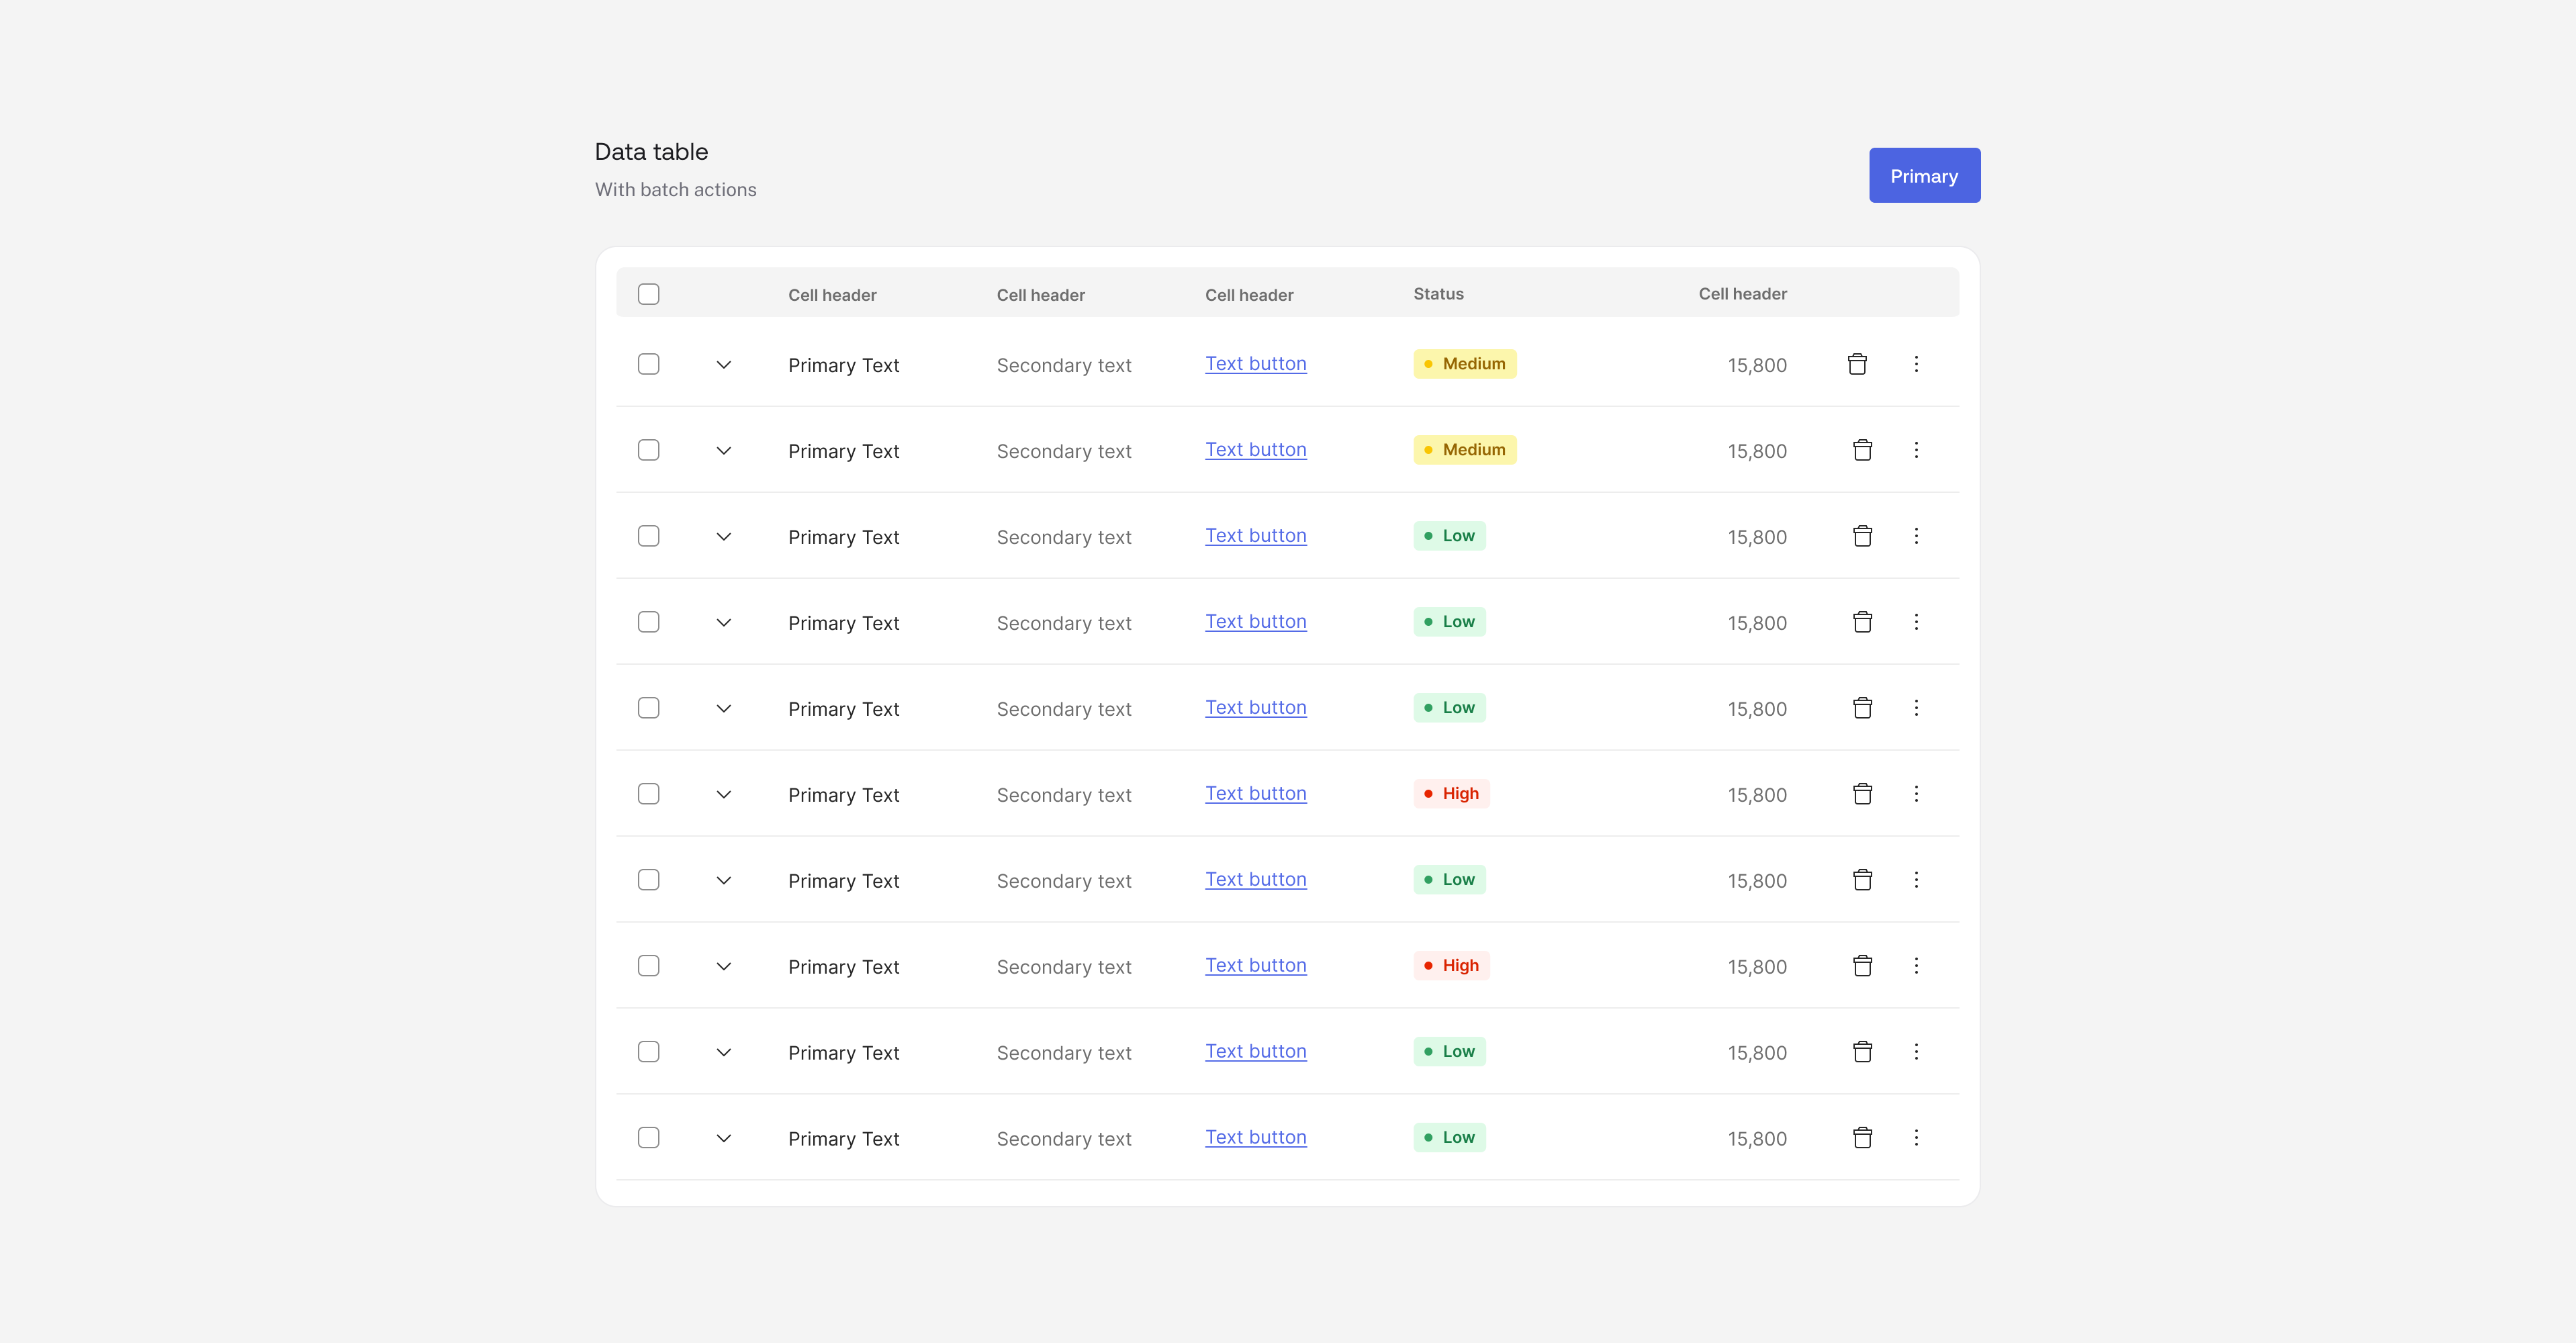Click the trash icon in the first High row
This screenshot has height=1343, width=2576.
pyautogui.click(x=1862, y=794)
